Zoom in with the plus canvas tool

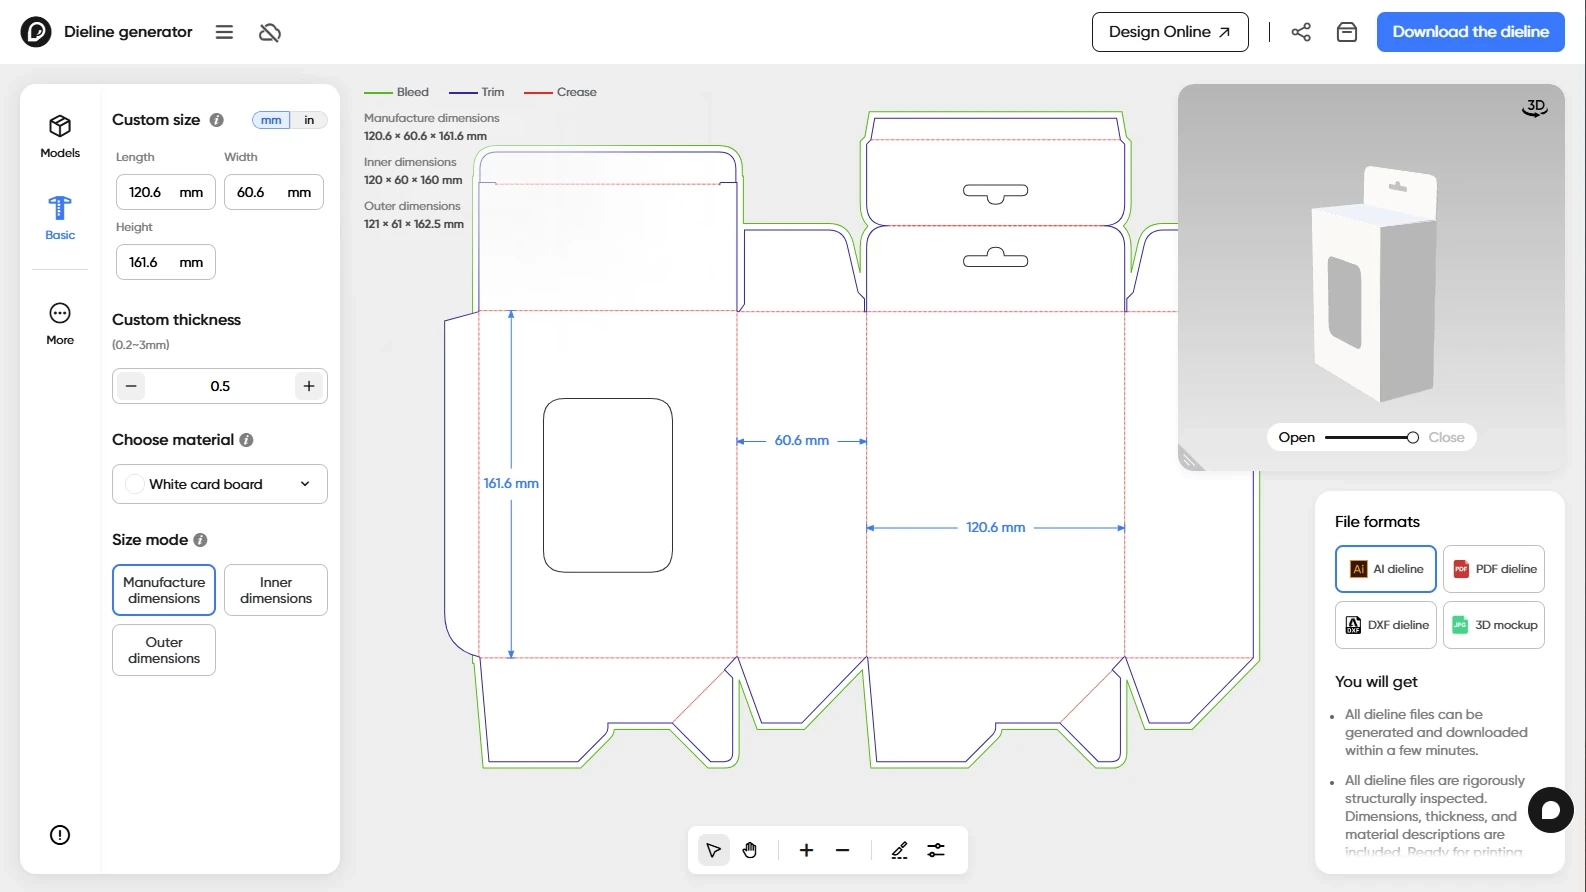coord(806,850)
